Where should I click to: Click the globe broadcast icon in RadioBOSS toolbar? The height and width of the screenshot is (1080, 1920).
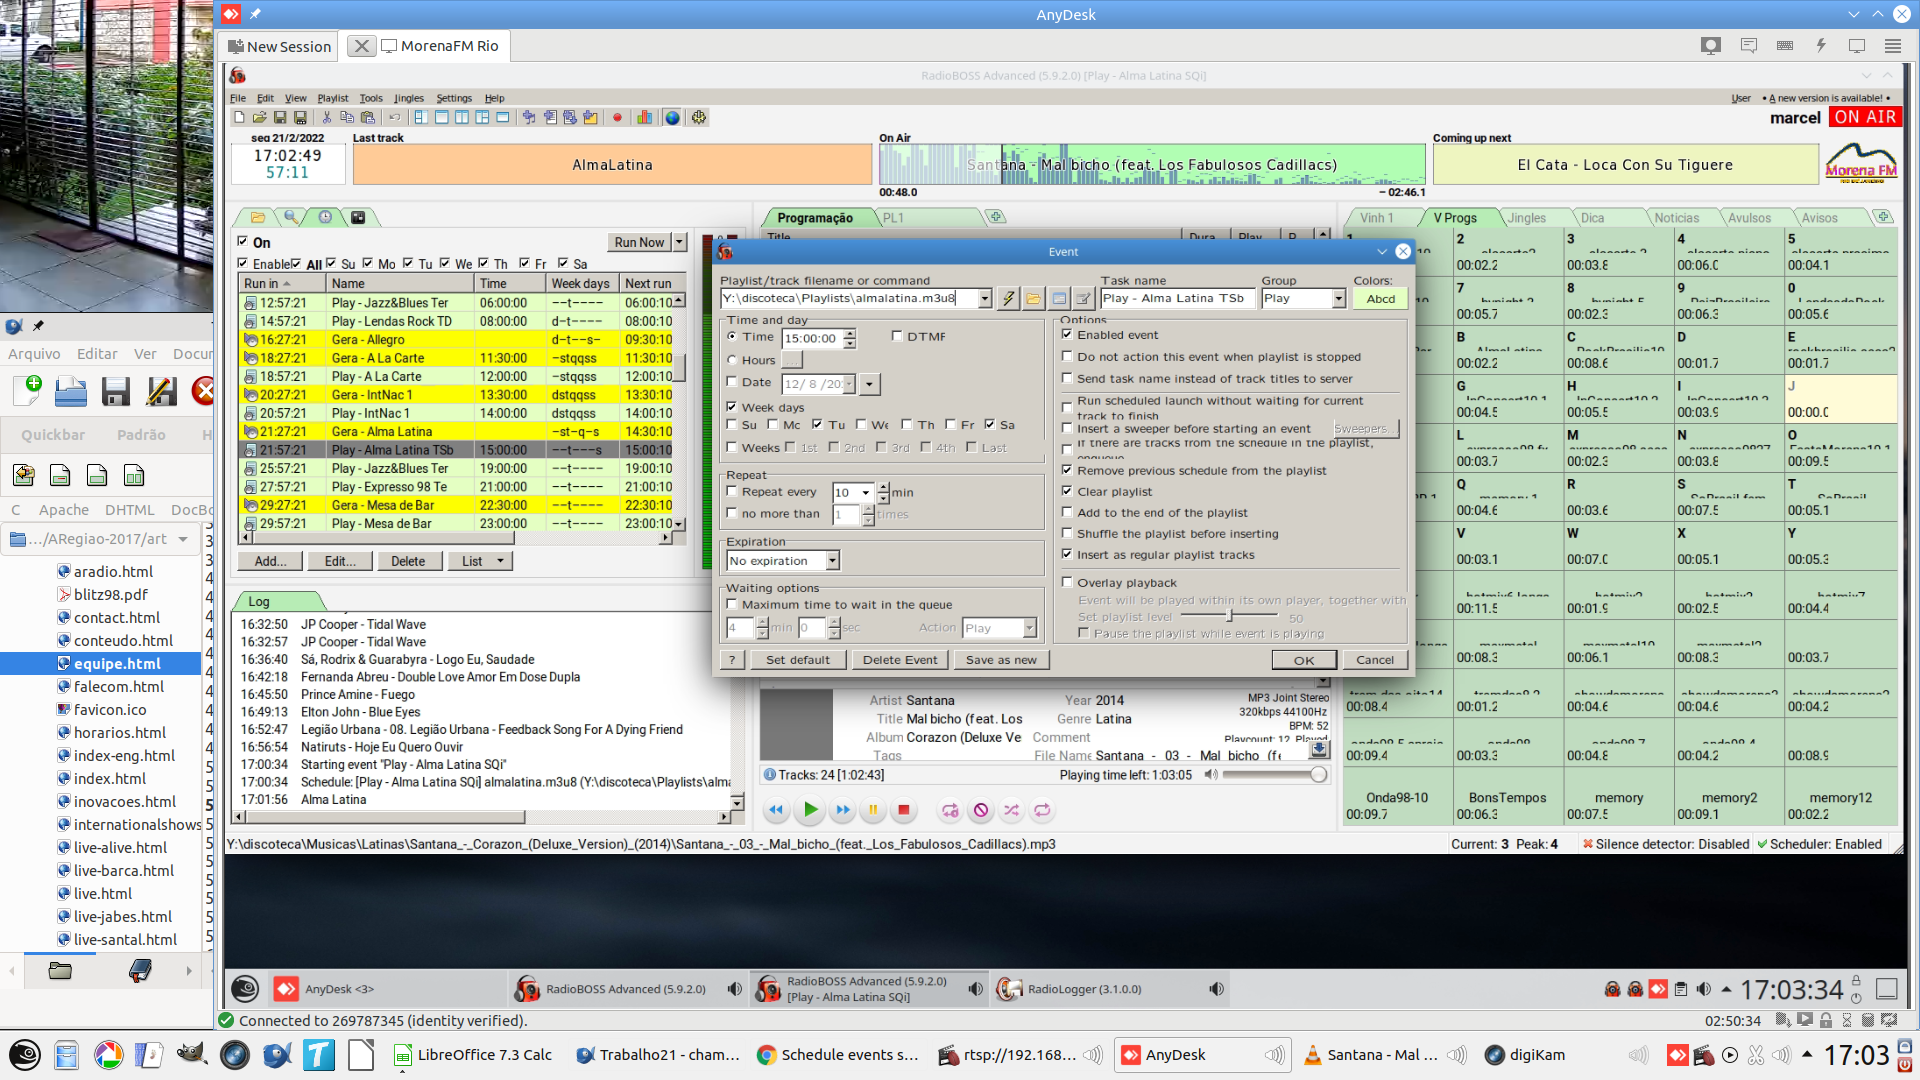click(672, 118)
